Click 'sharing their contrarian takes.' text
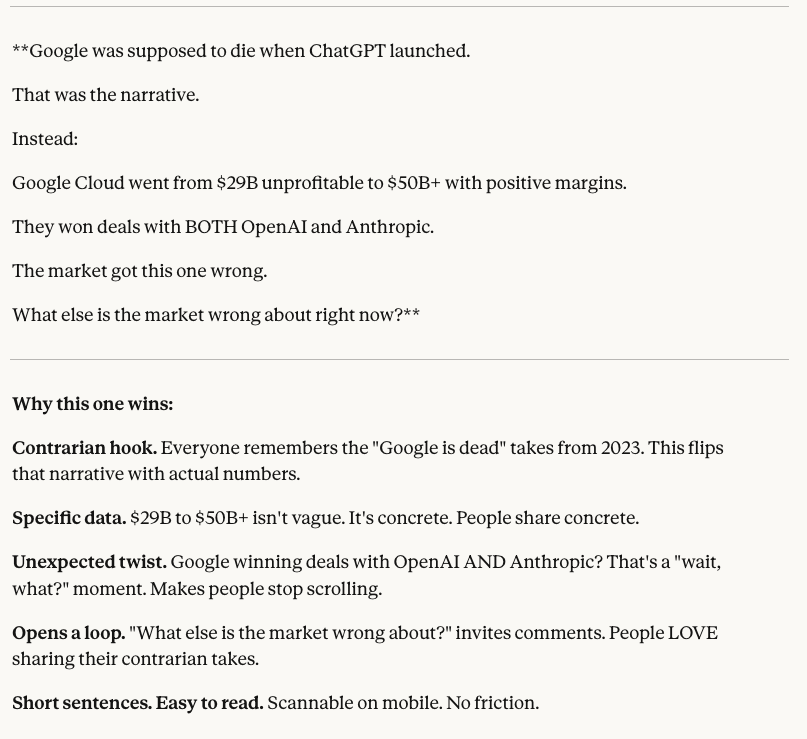This screenshot has width=807, height=739. coord(135,659)
